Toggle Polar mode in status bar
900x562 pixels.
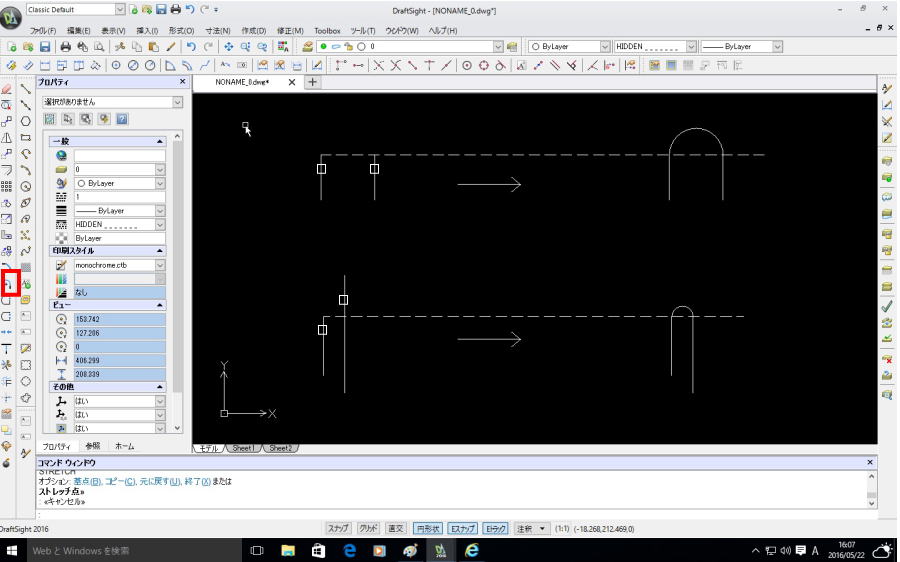(428, 529)
